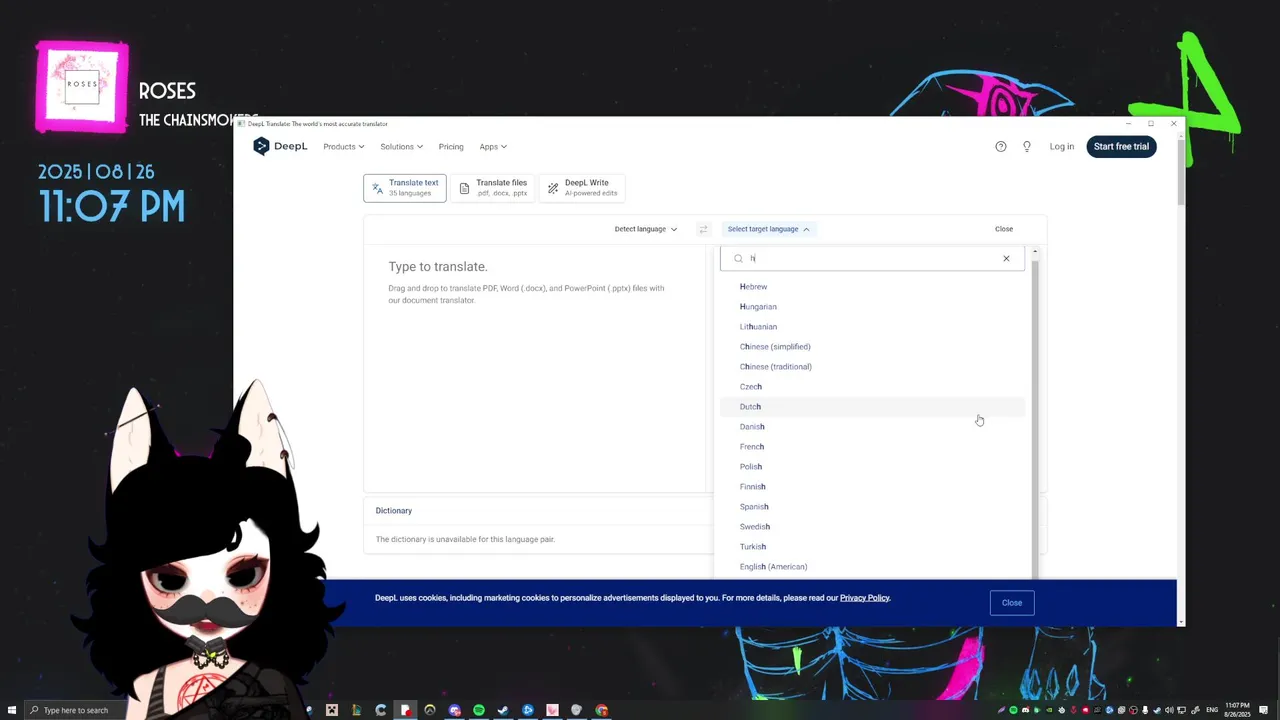Click the taskbar clock showing 11:07 PM
The height and width of the screenshot is (720, 1280).
point(1237,710)
